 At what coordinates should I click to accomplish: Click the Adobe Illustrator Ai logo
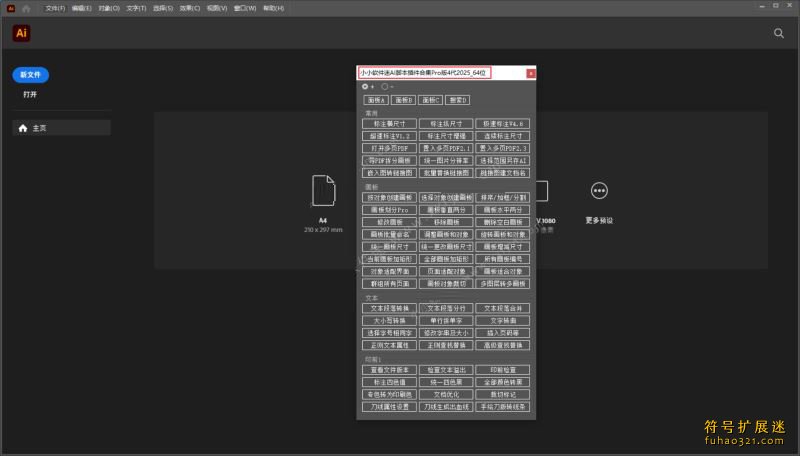pyautogui.click(x=21, y=33)
